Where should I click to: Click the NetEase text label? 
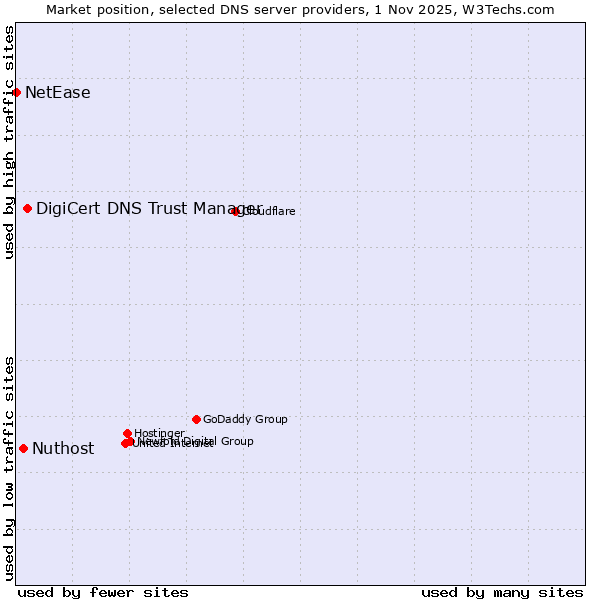58,93
